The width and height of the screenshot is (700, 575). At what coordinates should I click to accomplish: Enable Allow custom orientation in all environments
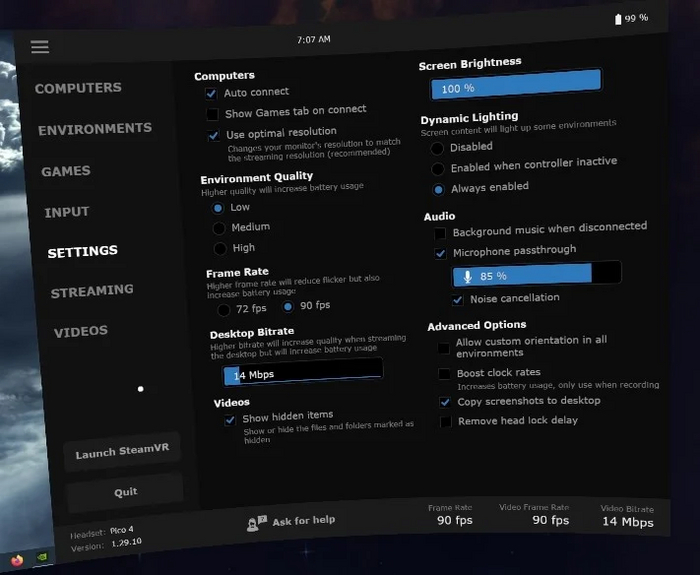(x=444, y=348)
